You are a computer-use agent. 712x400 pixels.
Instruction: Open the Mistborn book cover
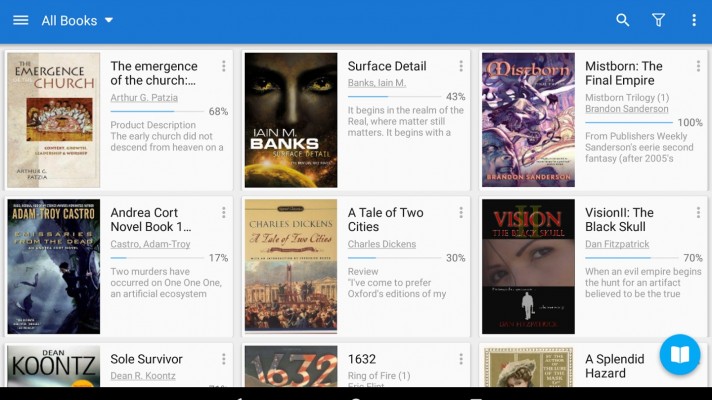click(528, 119)
